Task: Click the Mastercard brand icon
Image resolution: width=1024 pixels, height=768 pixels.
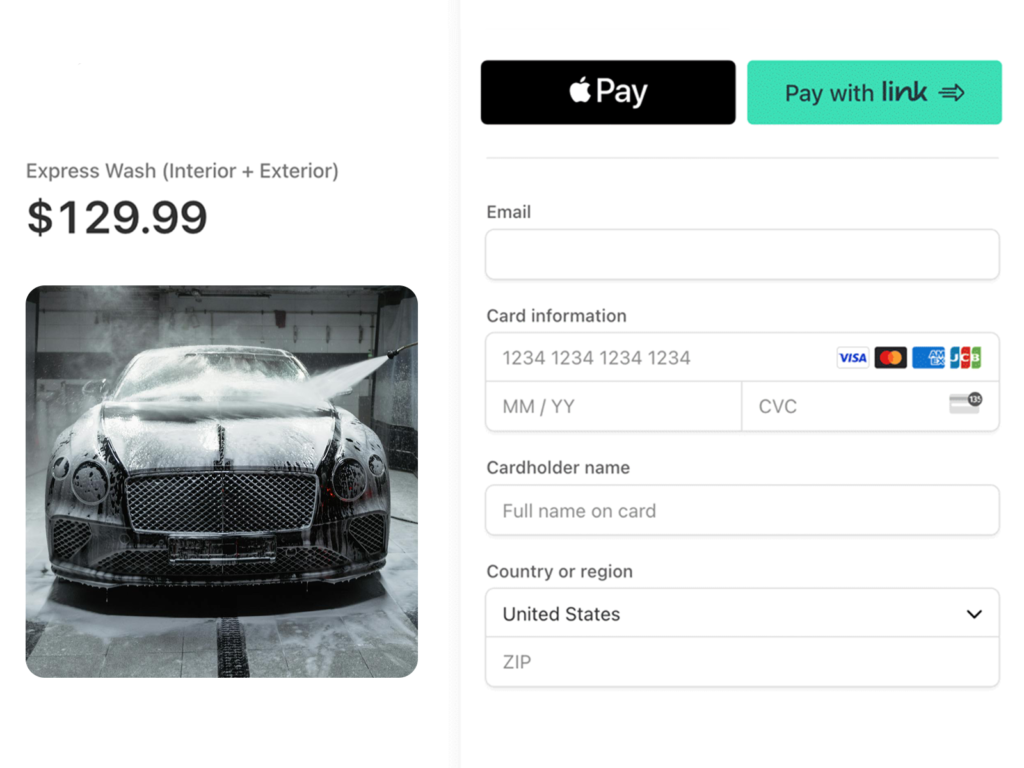Action: (x=890, y=357)
